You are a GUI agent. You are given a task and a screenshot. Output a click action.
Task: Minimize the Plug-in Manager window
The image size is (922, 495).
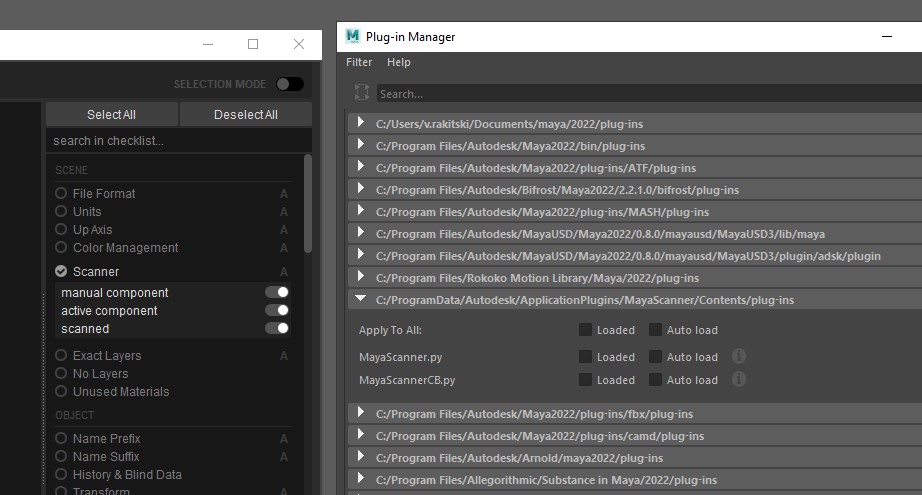click(x=887, y=36)
